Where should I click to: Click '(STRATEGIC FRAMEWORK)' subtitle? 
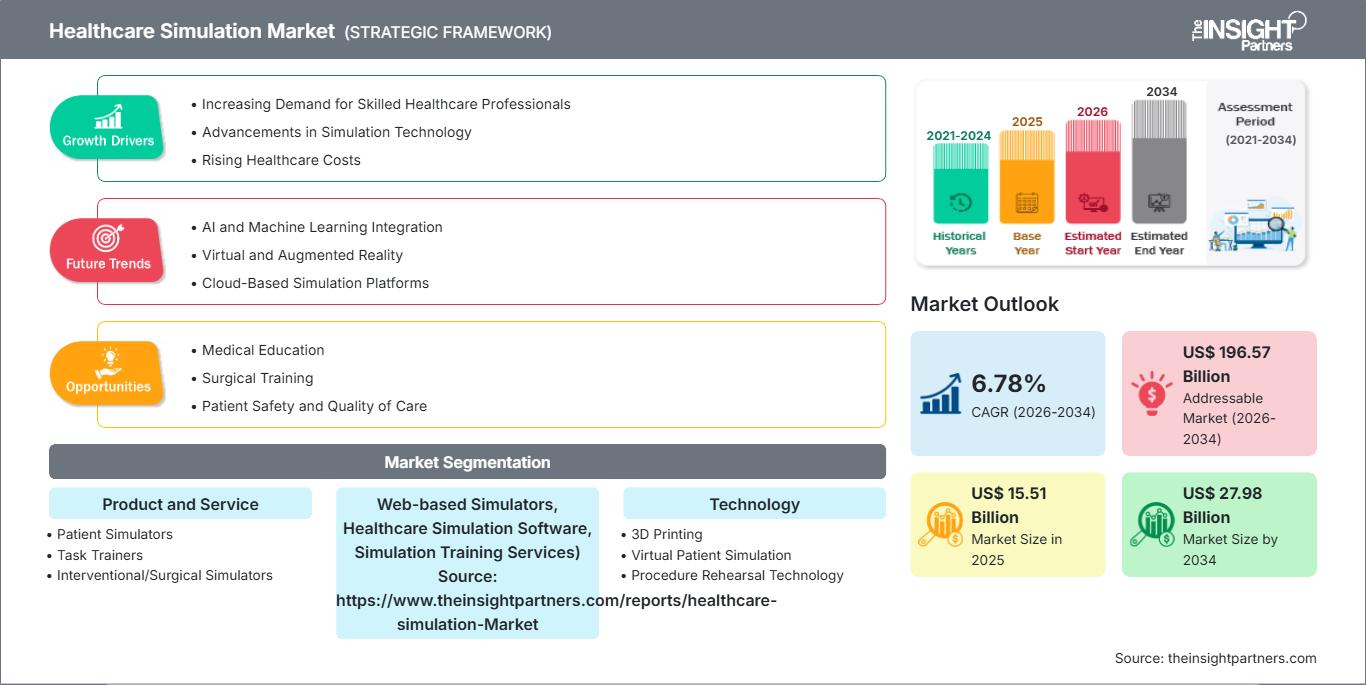[x=448, y=32]
